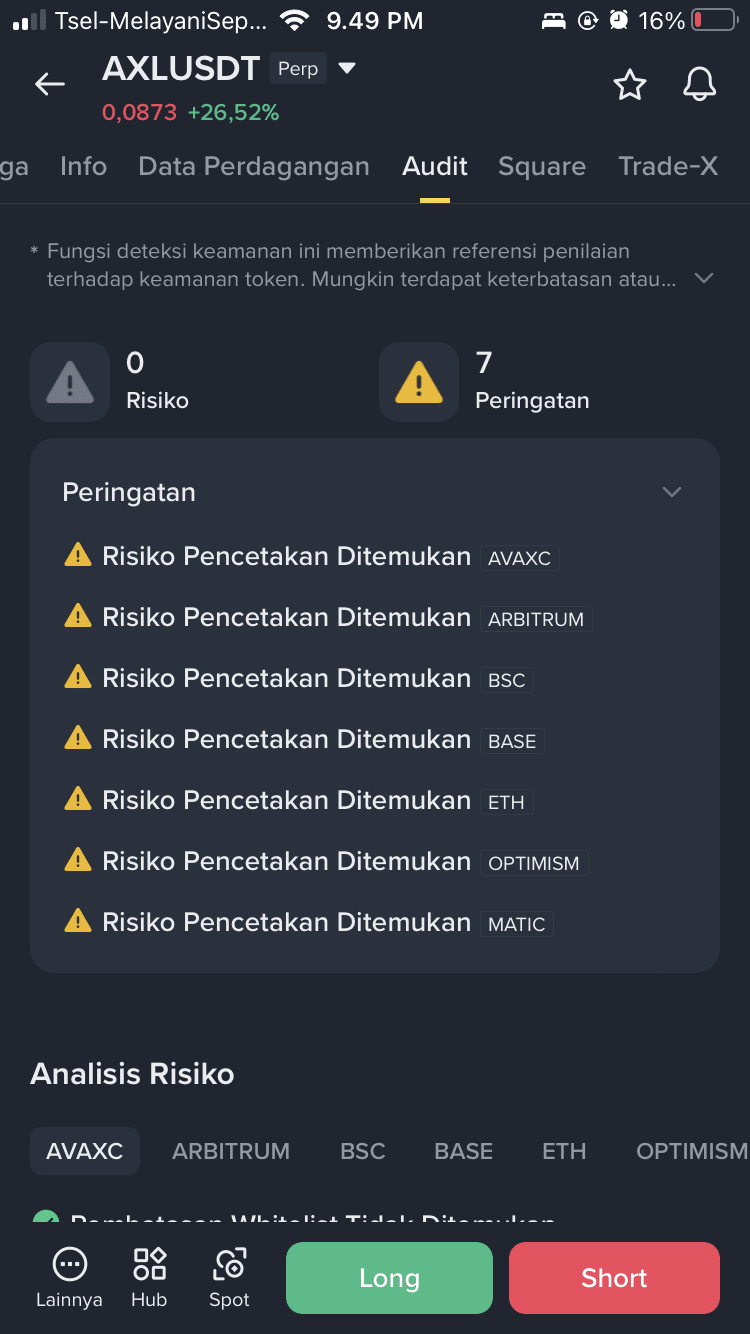Tap the yellow Peringatan warning icon

pos(419,382)
